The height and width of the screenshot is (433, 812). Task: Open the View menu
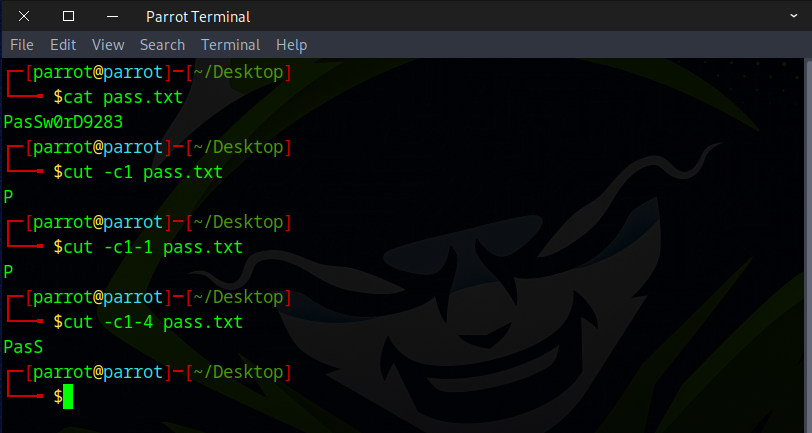pyautogui.click(x=108, y=45)
